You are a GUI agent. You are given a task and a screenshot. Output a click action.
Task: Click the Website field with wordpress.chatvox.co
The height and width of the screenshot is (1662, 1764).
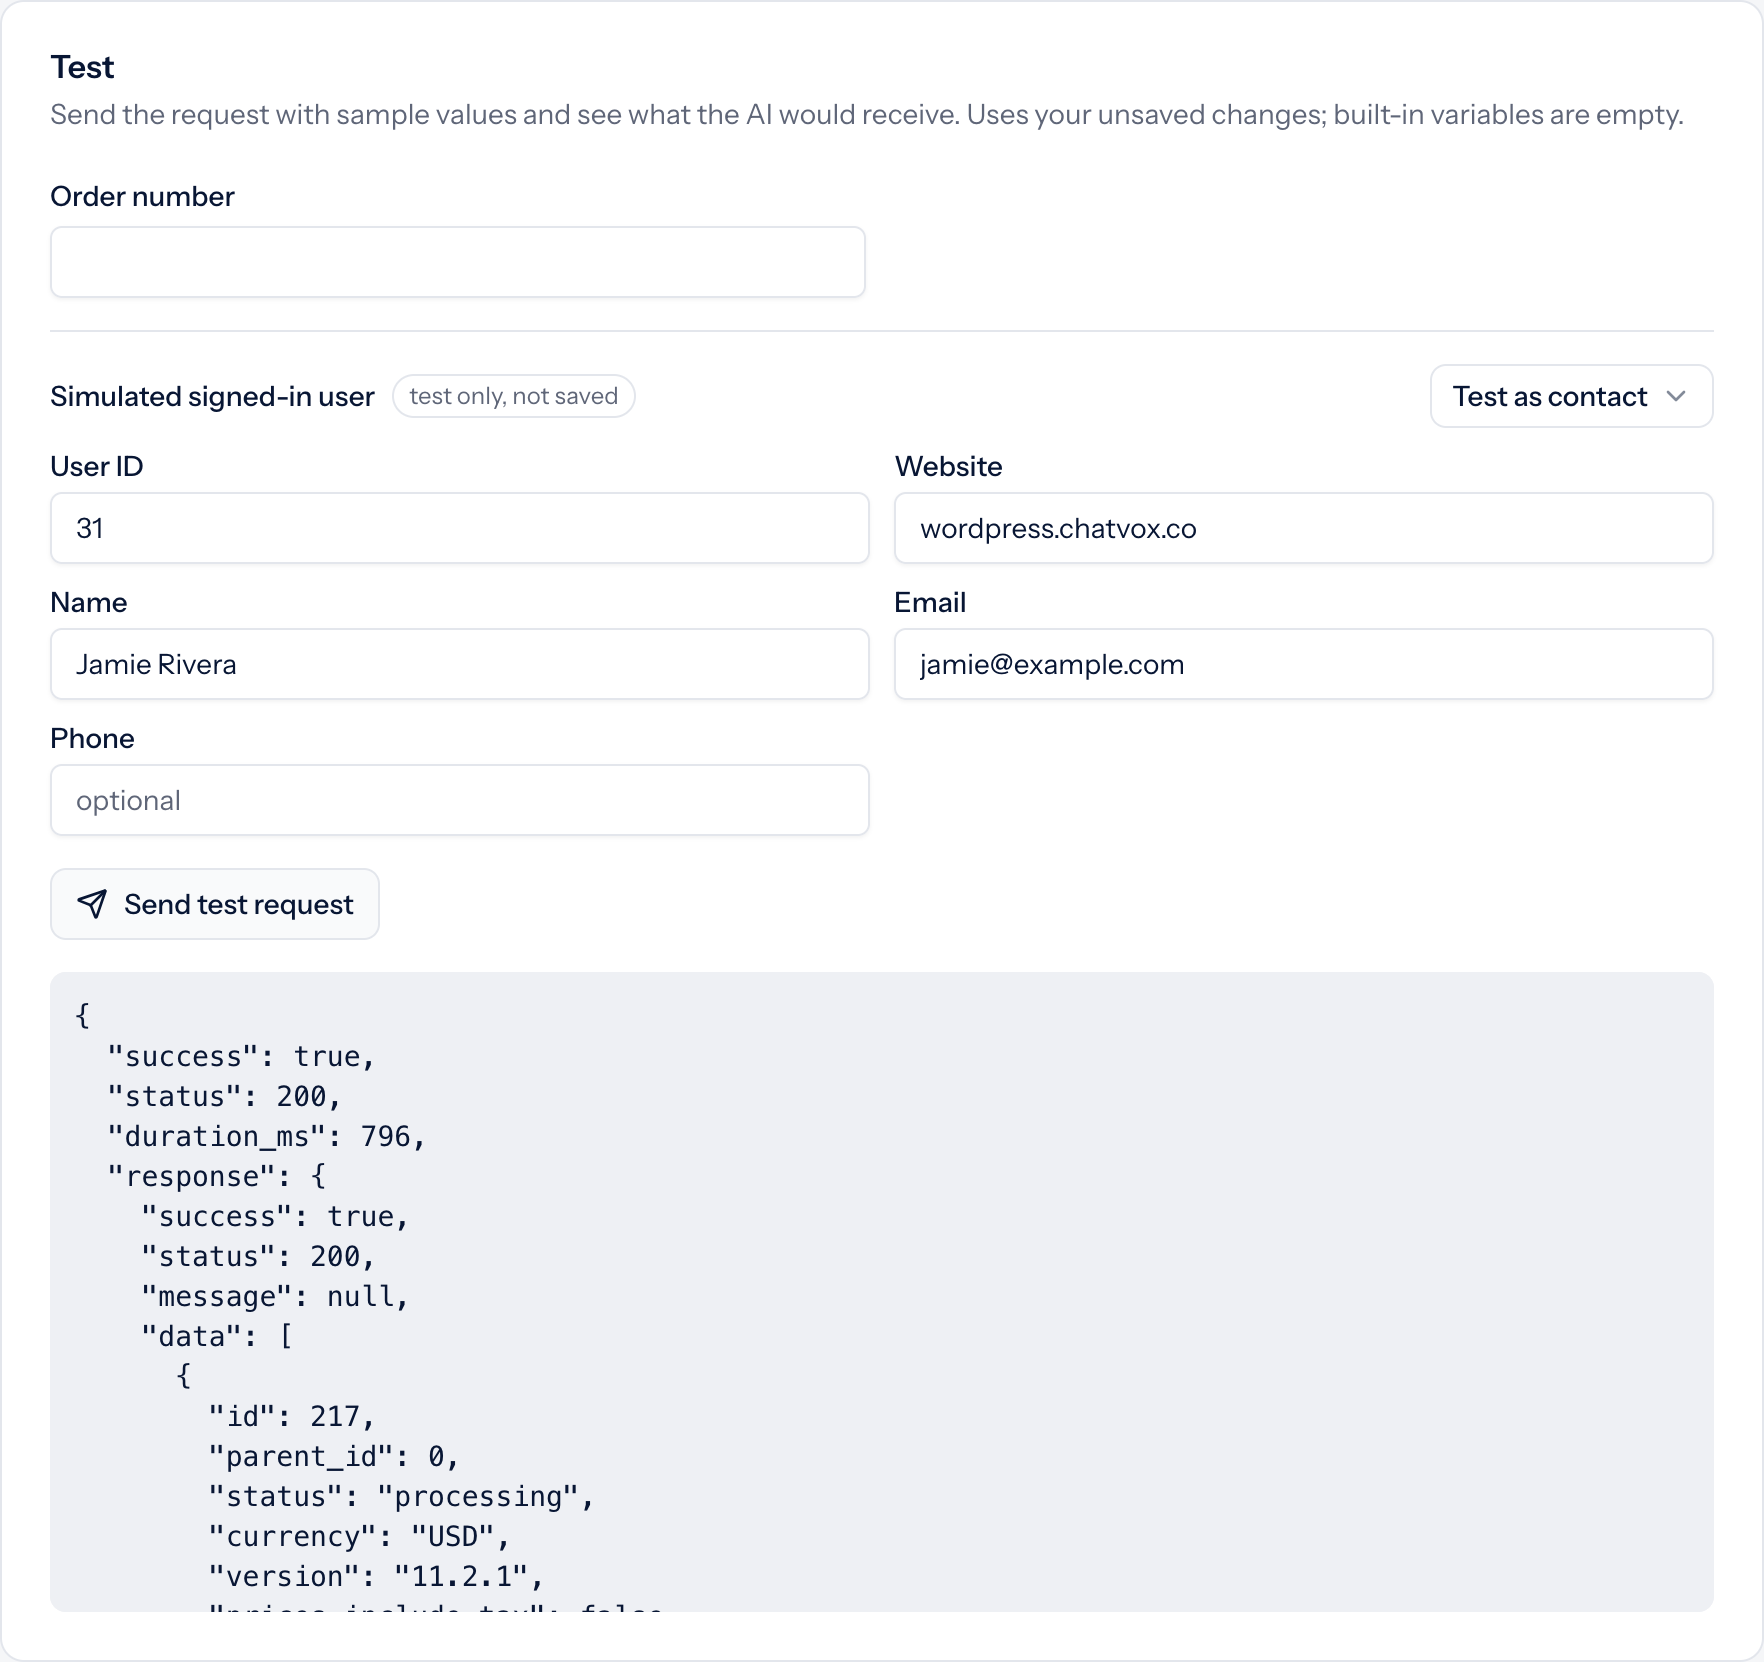[x=1304, y=528]
